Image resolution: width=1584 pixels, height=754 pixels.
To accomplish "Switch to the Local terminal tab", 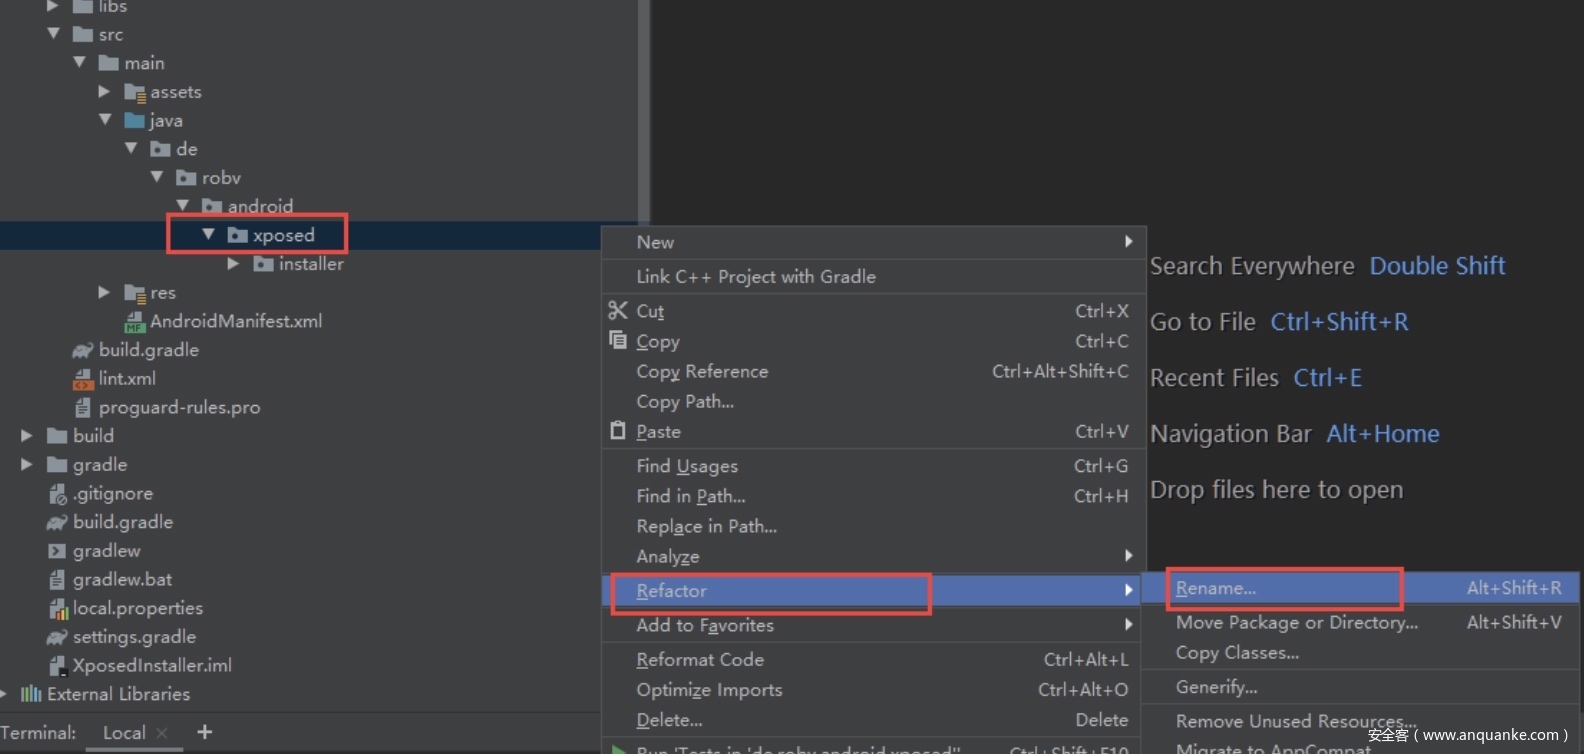I will [124, 733].
